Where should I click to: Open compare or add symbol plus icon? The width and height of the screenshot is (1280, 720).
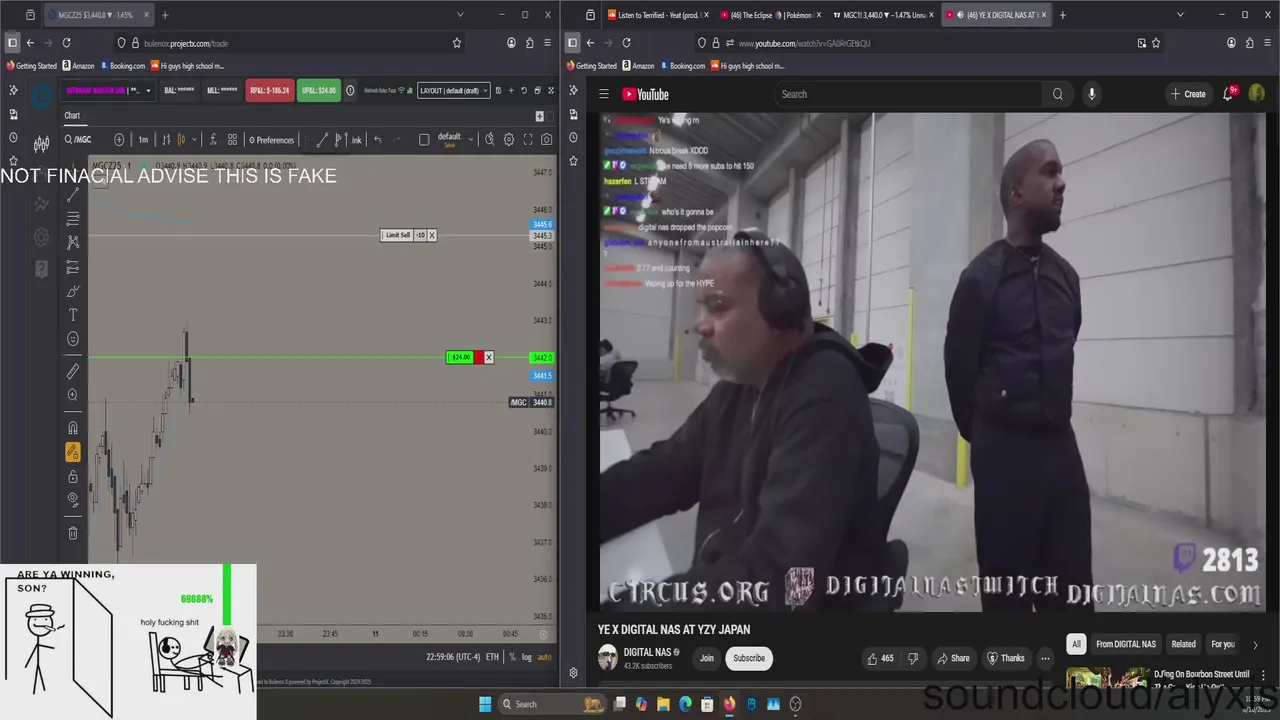119,140
